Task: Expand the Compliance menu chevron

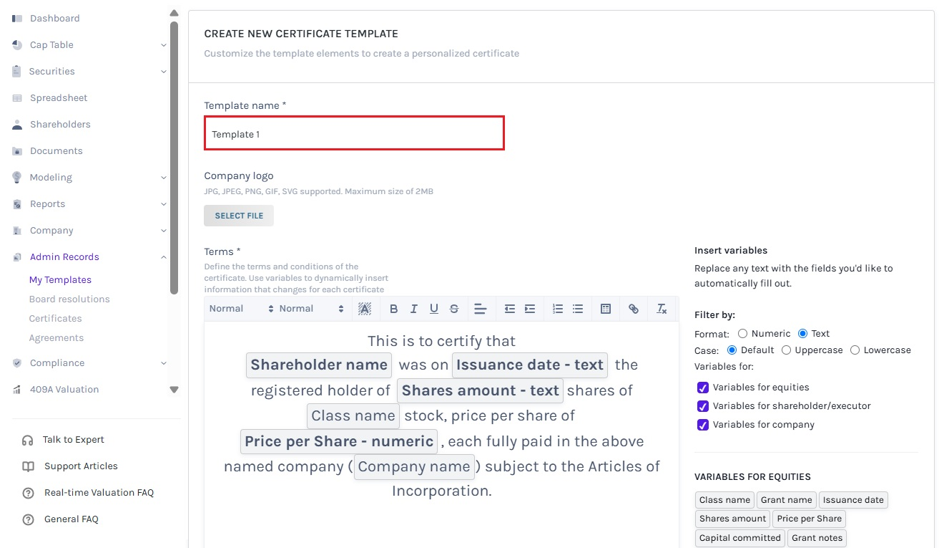Action: coord(163,363)
